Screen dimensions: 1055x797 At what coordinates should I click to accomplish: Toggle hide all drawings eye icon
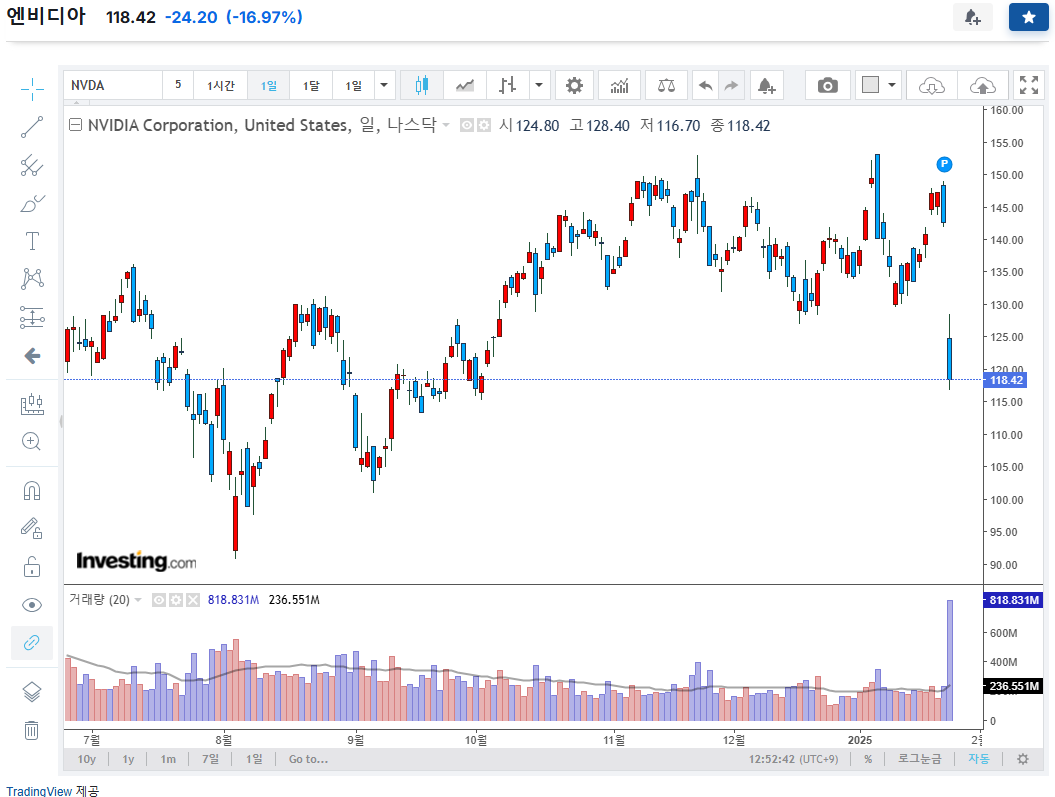32,605
